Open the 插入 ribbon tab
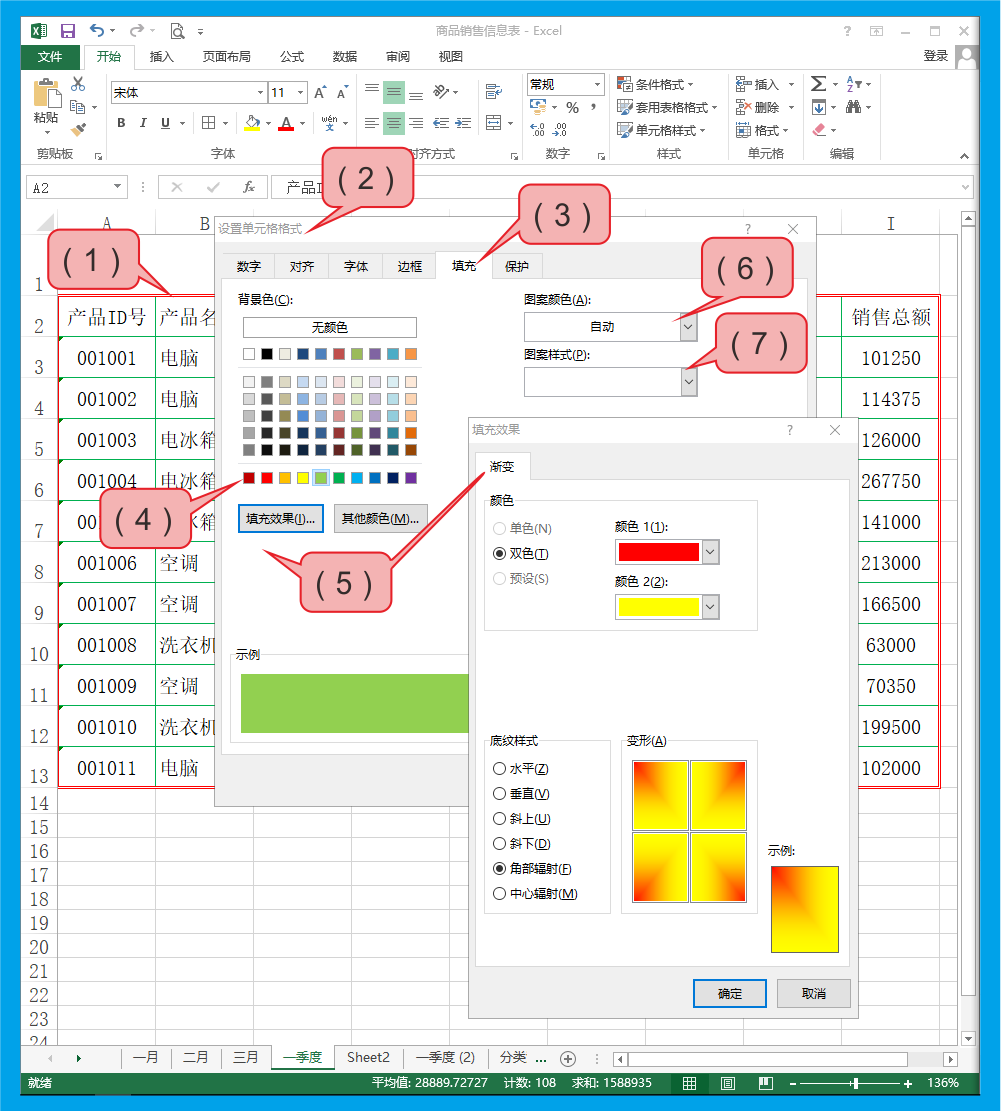This screenshot has height=1111, width=1001. pos(161,57)
